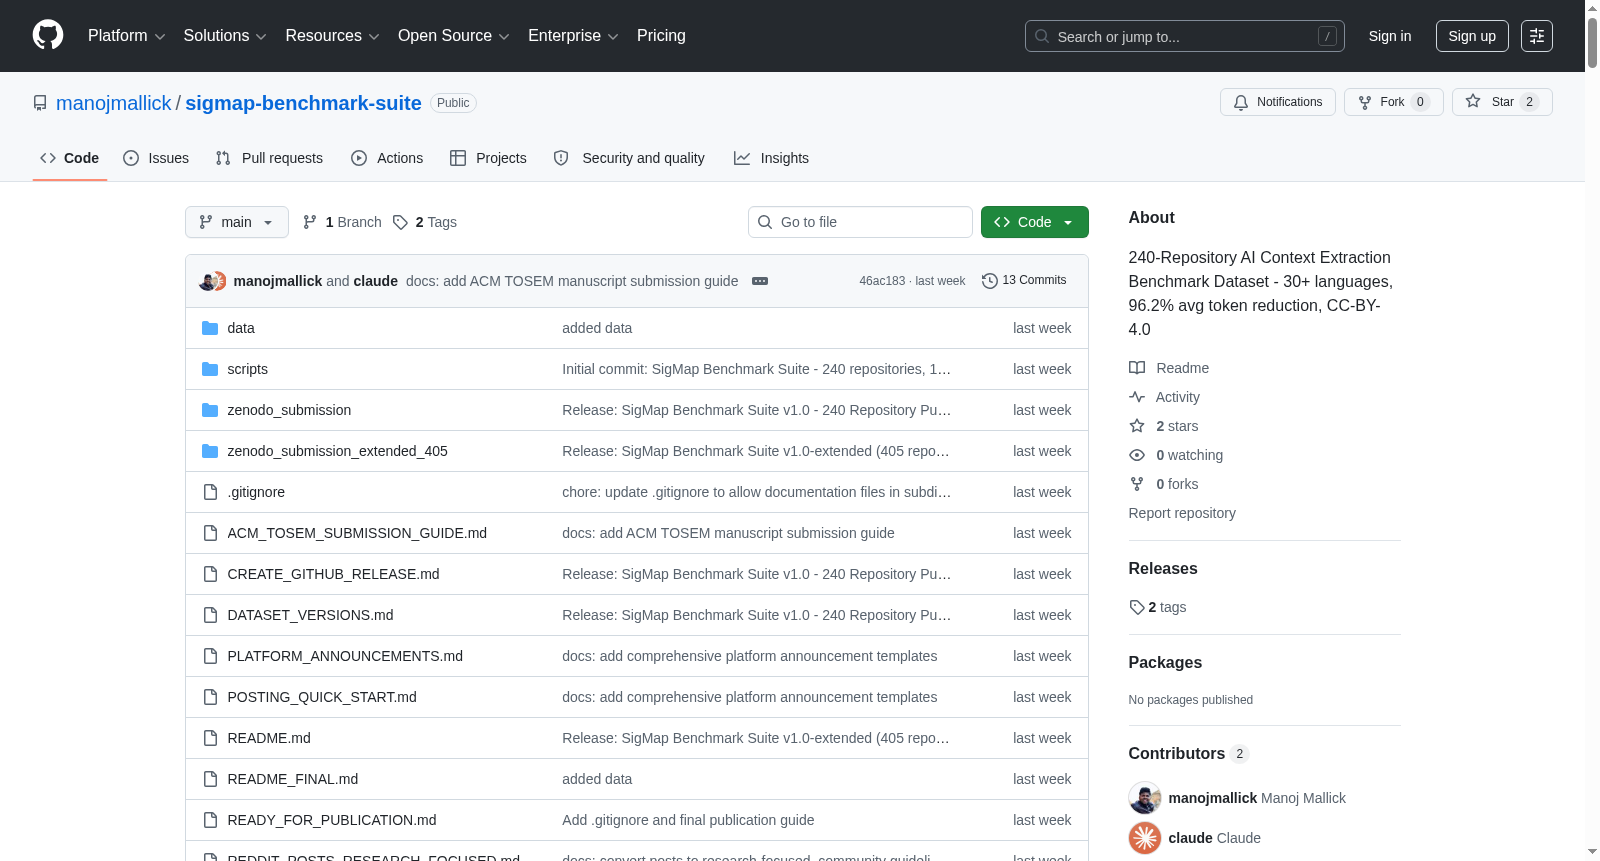Open the data folder

241,328
